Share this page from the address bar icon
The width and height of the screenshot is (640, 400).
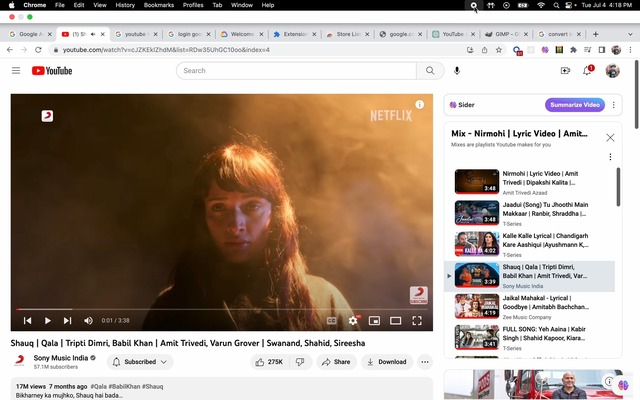coord(484,50)
